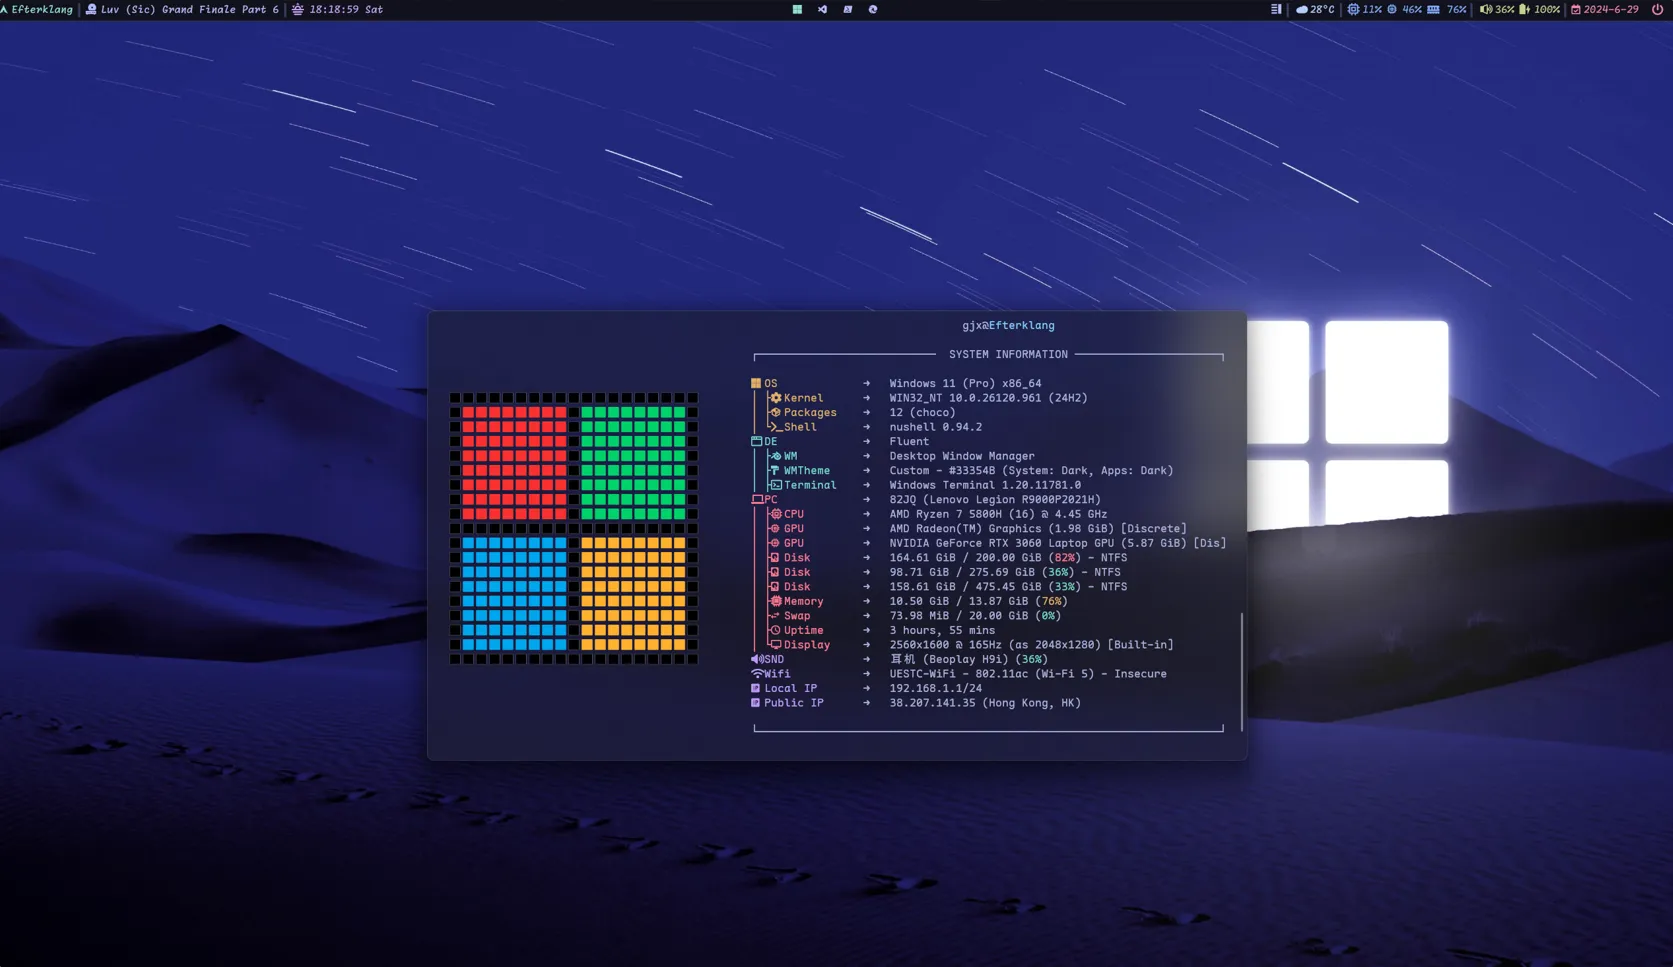Image resolution: width=1673 pixels, height=967 pixels.
Task: Click the Terminal row label
Action: tap(810, 485)
